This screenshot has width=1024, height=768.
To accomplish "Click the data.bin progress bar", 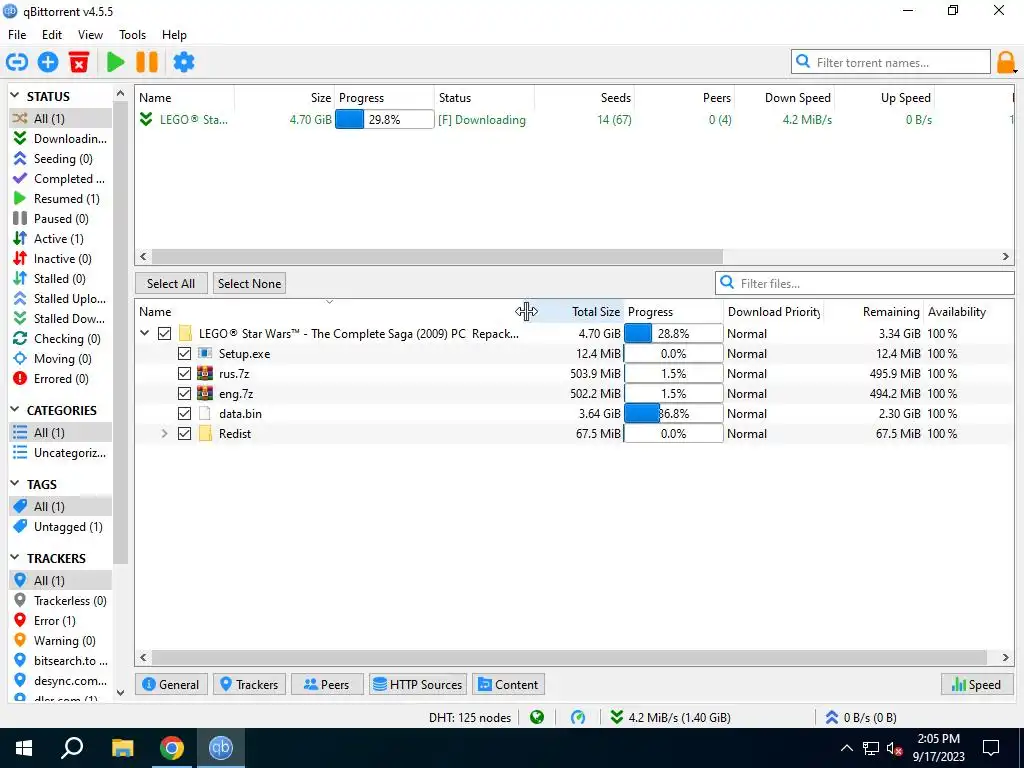I will 673,414.
